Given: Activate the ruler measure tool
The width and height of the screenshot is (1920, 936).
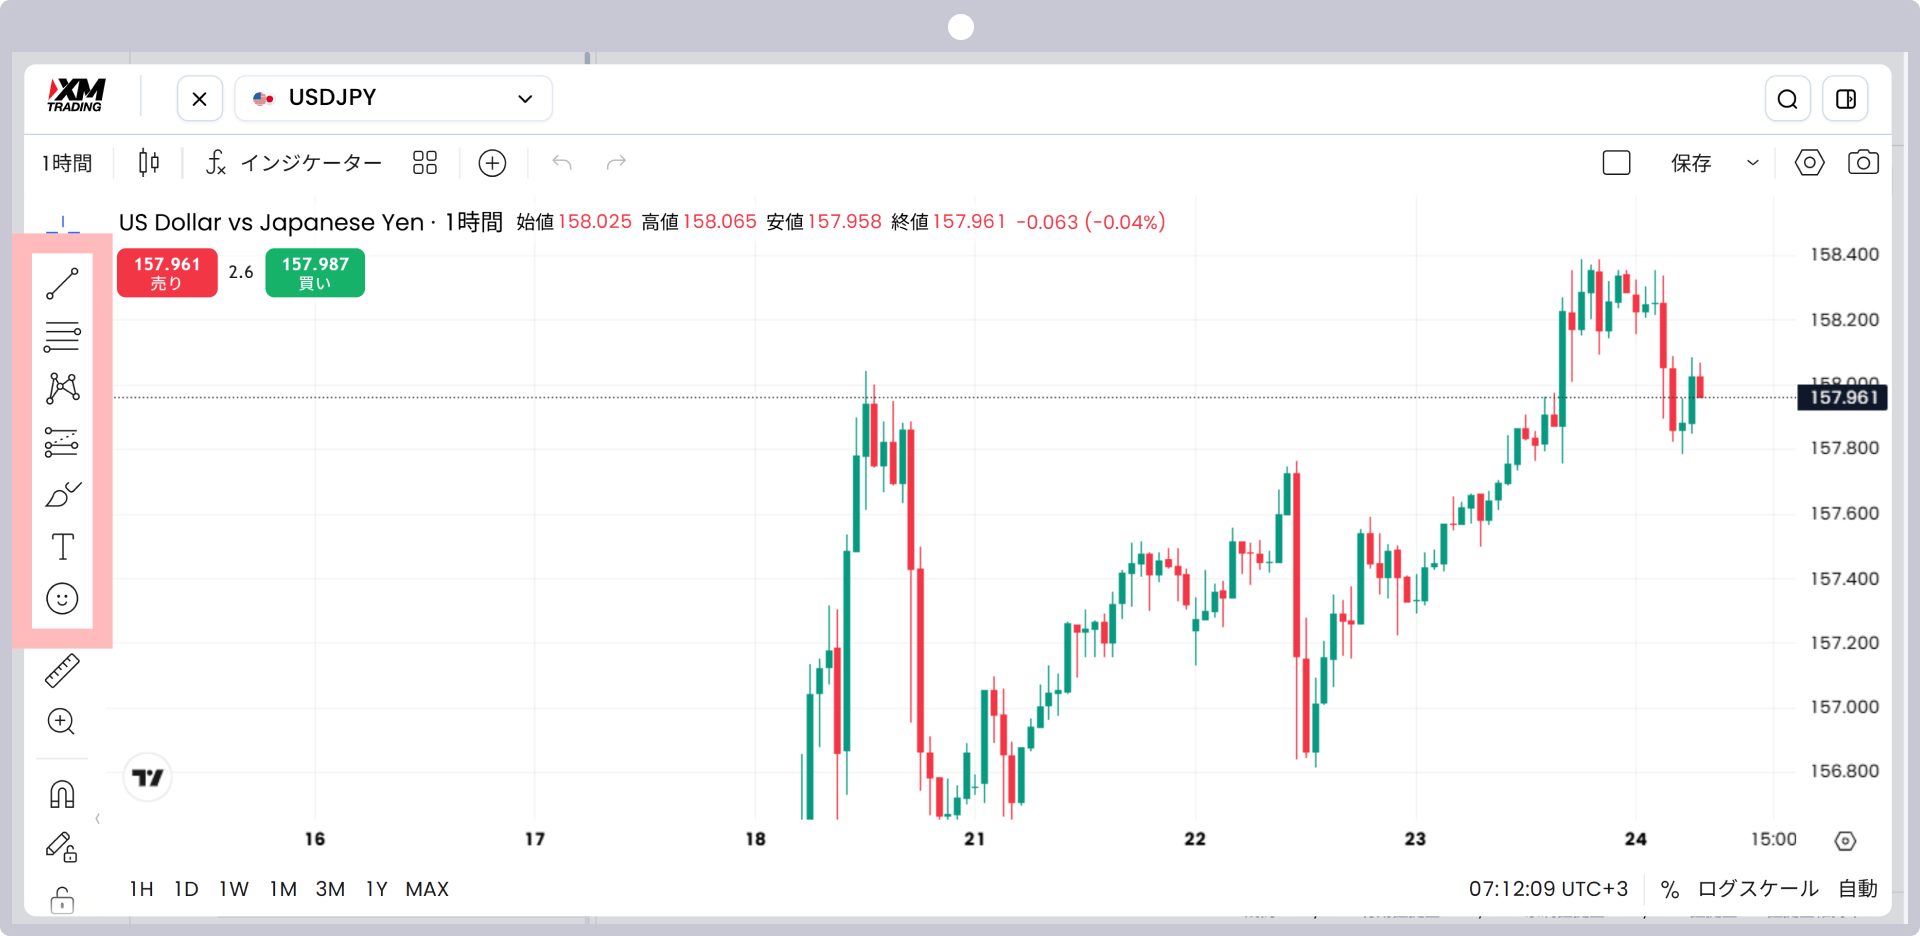Looking at the screenshot, I should 62,671.
